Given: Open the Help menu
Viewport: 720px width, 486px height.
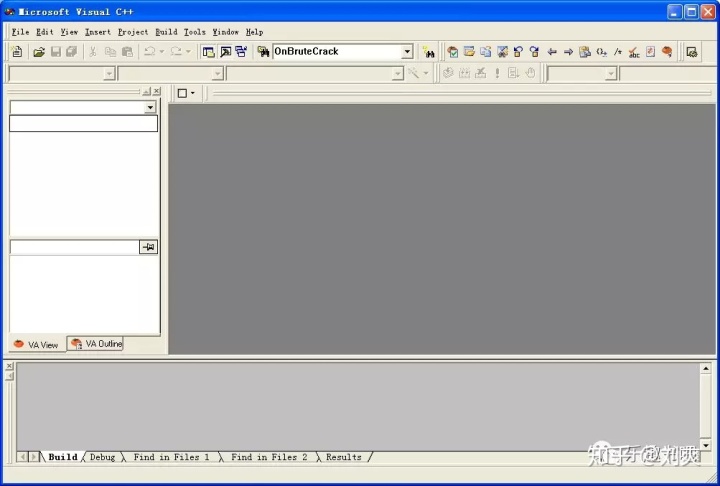Looking at the screenshot, I should coord(254,32).
